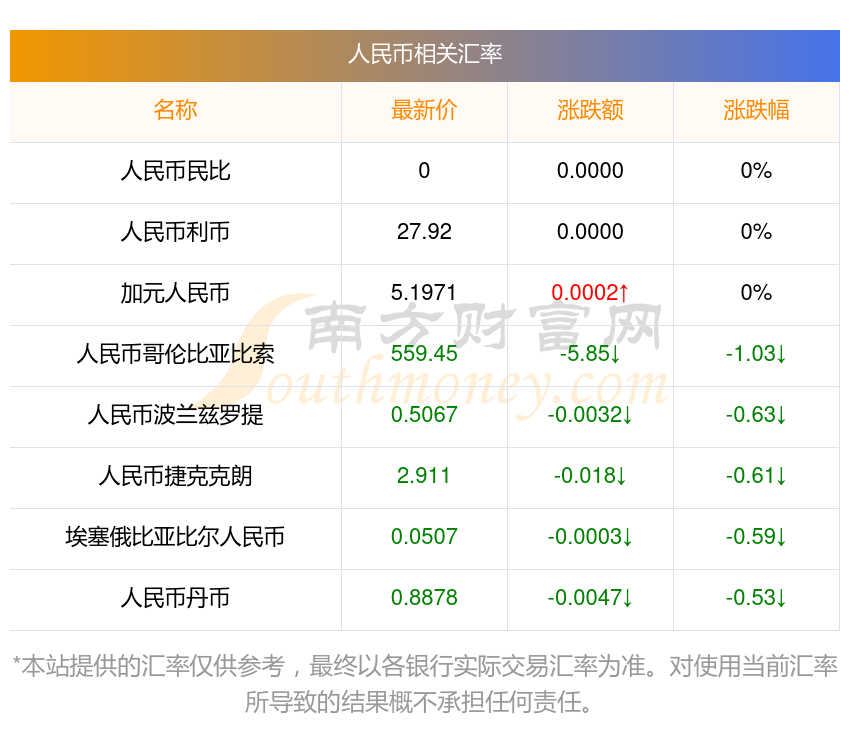
Task: Click the percentage -1.03↓
Action: pos(756,354)
